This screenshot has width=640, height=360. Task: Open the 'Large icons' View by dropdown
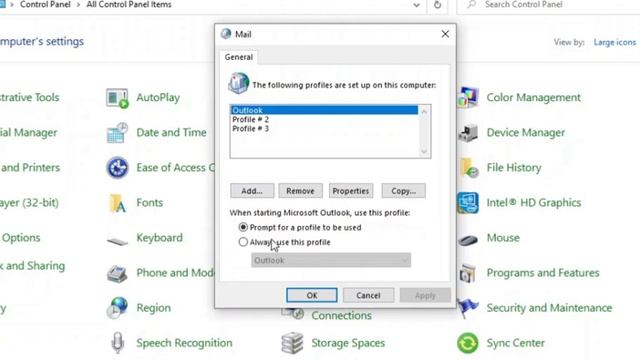pos(615,42)
